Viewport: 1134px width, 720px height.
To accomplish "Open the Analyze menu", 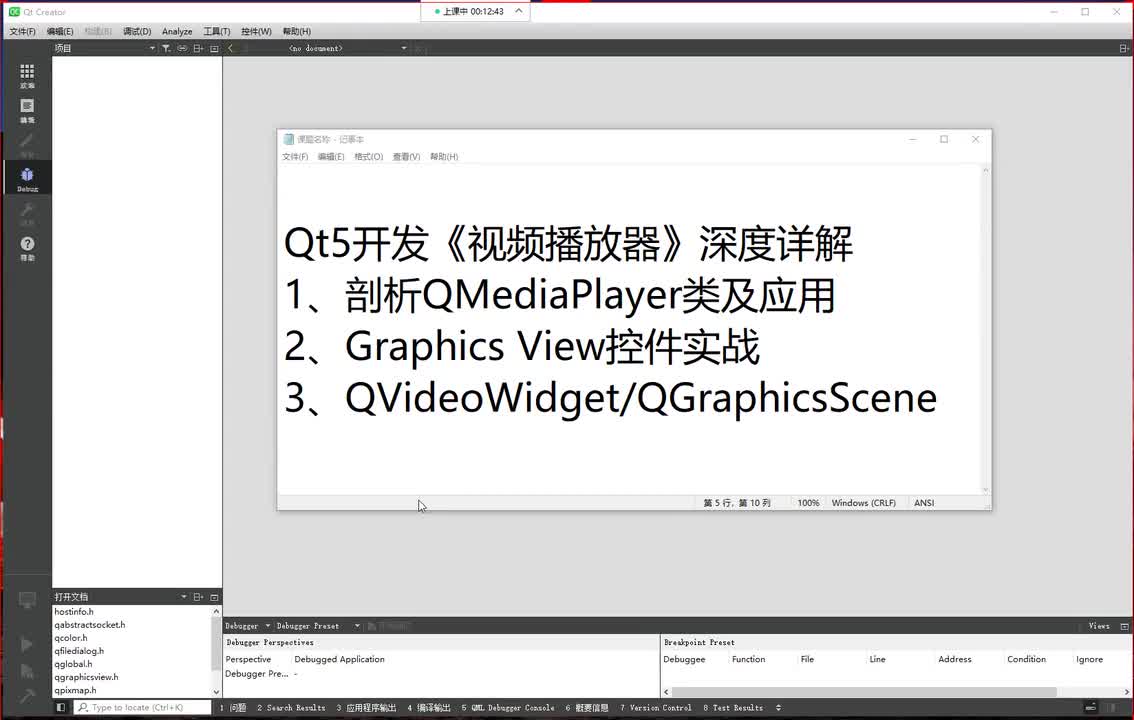I will coord(177,31).
